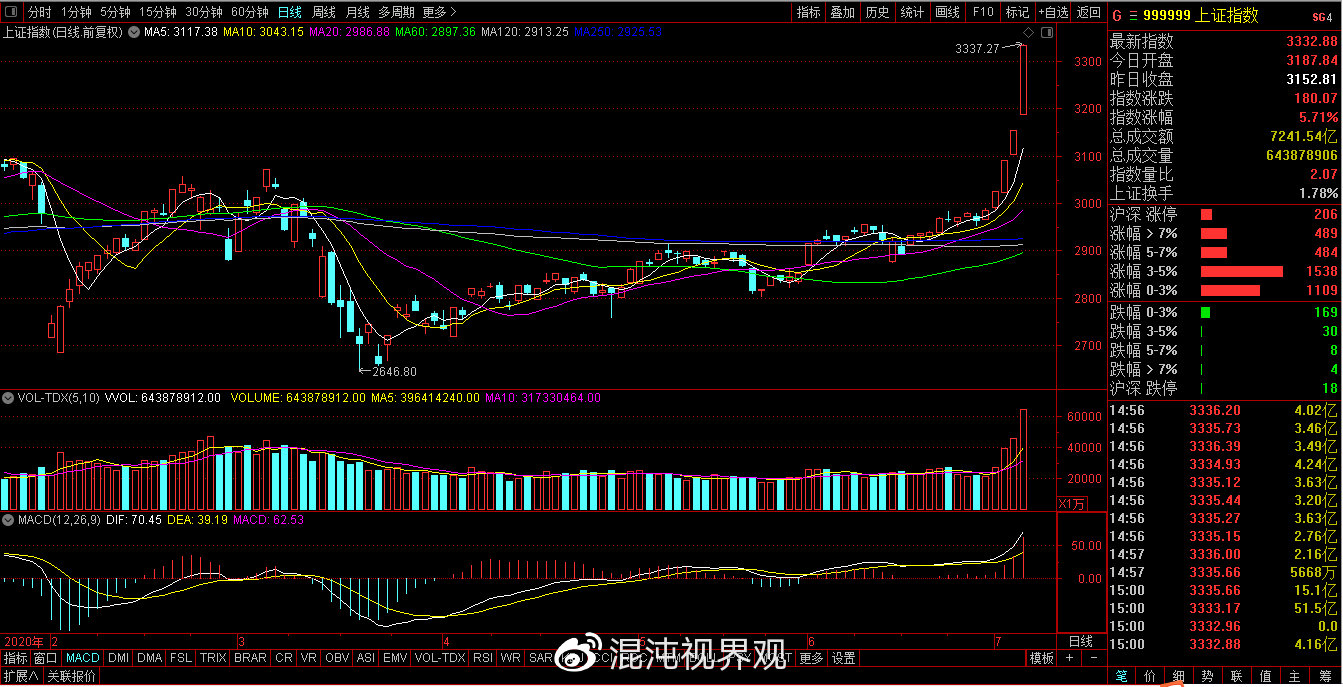1343x687 pixels.
Task: Click the red G icon beside 999999
Action: 1117,15
